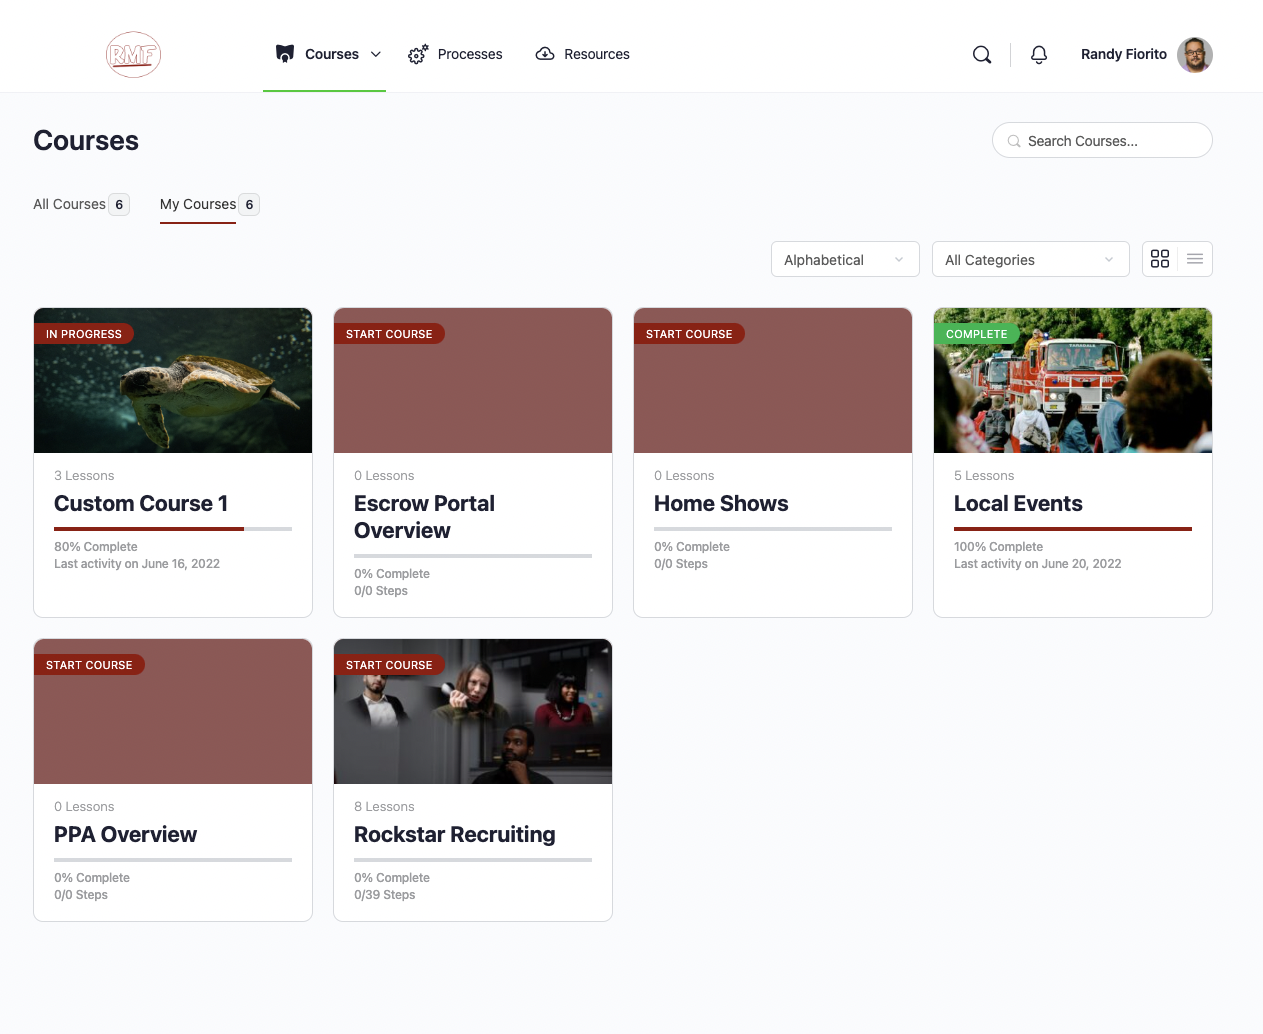Open the notifications bell

(1039, 54)
